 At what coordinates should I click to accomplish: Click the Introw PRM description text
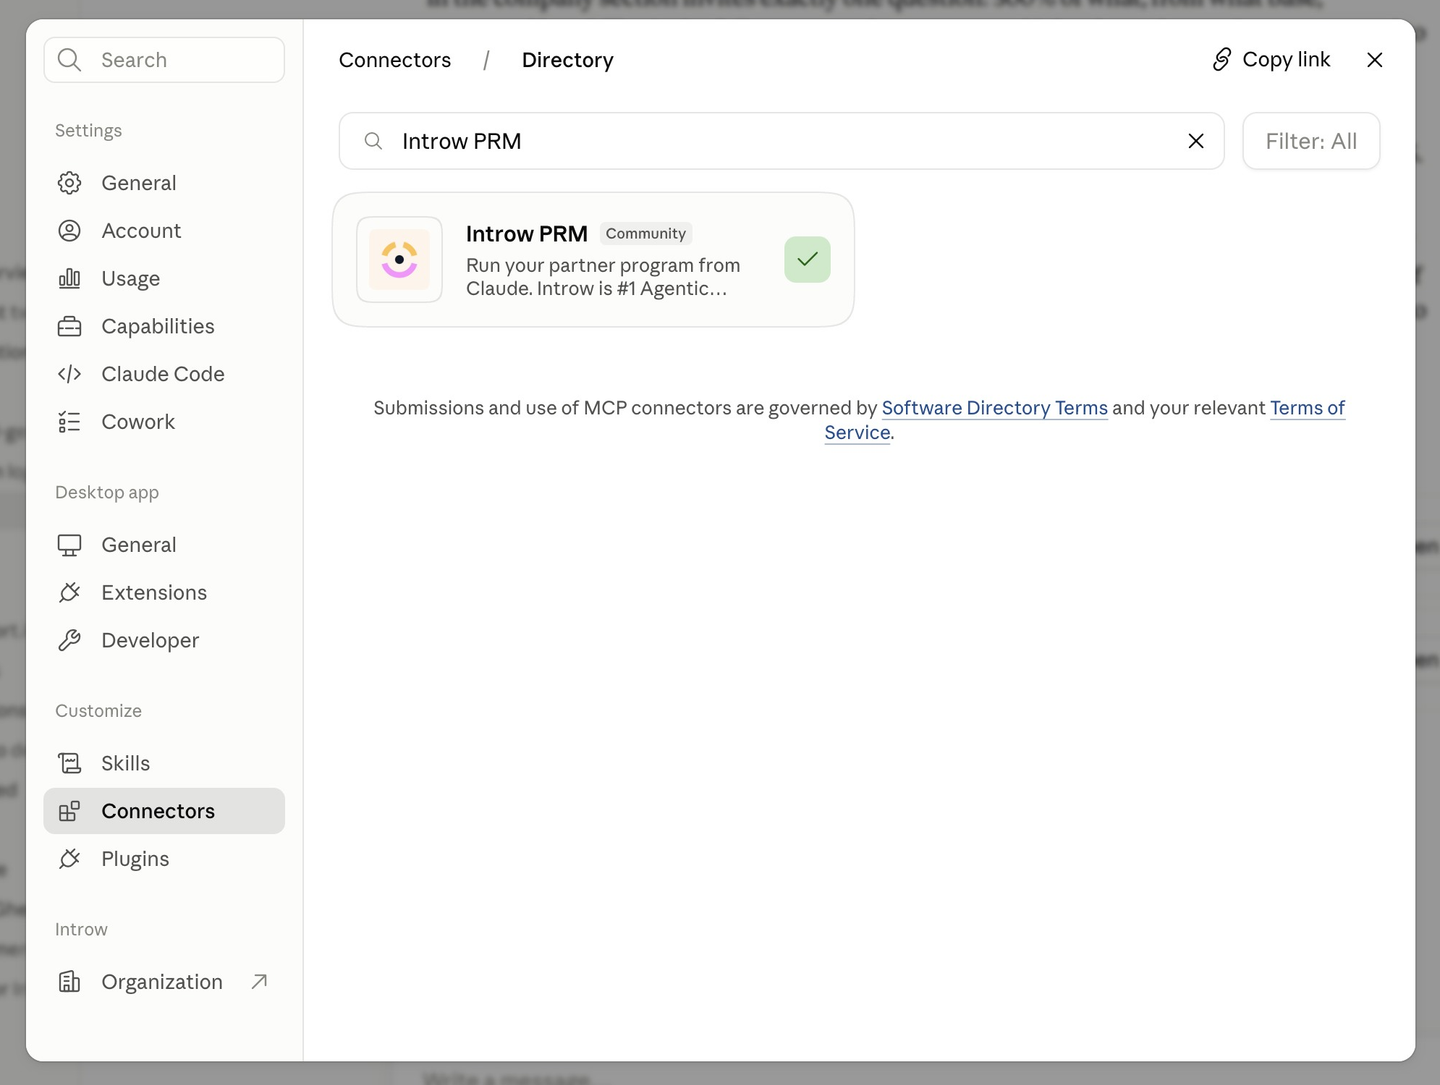tap(603, 277)
